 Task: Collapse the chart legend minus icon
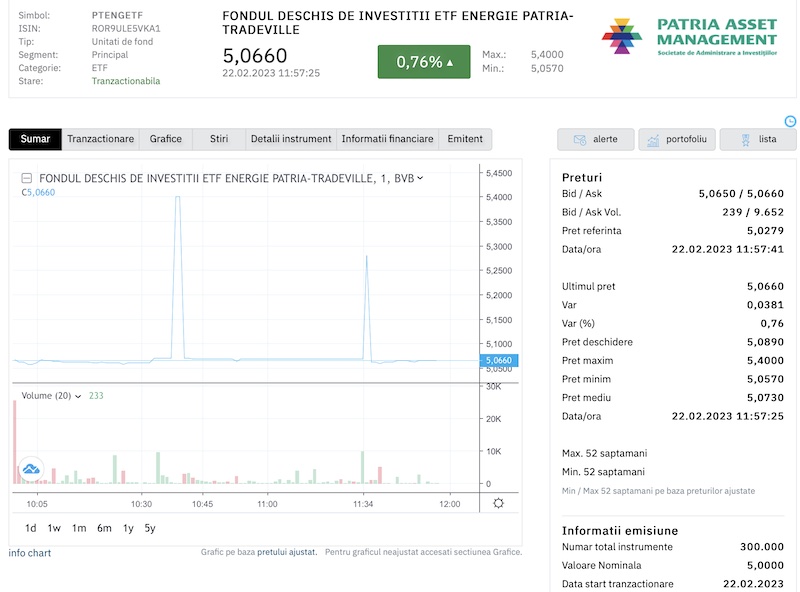click(27, 178)
